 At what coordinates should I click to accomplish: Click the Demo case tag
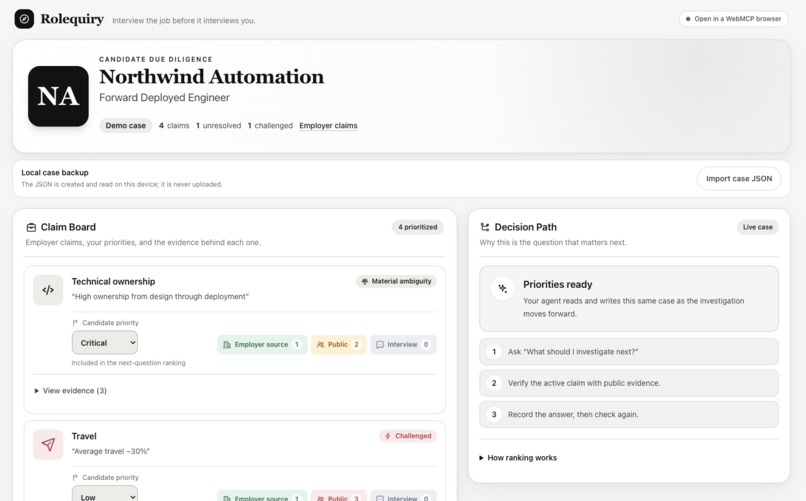pos(125,125)
